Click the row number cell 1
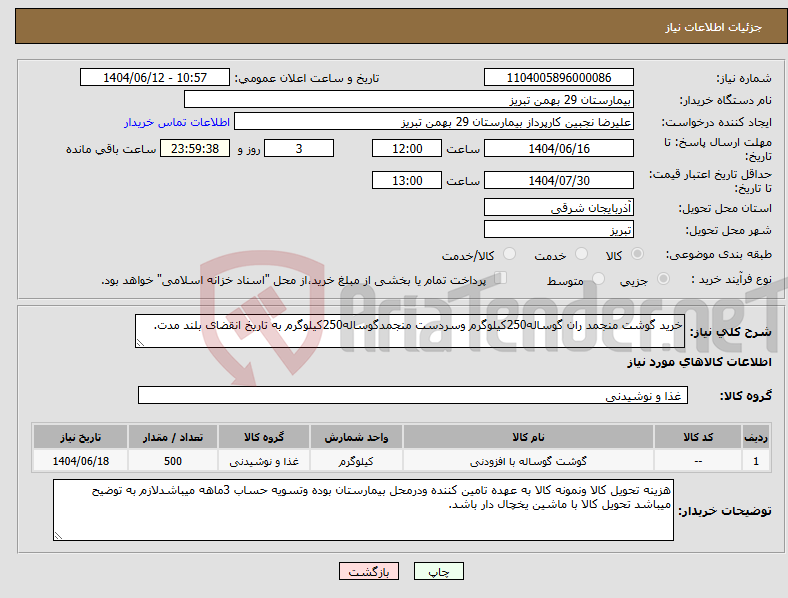788x598 pixels. click(x=756, y=461)
